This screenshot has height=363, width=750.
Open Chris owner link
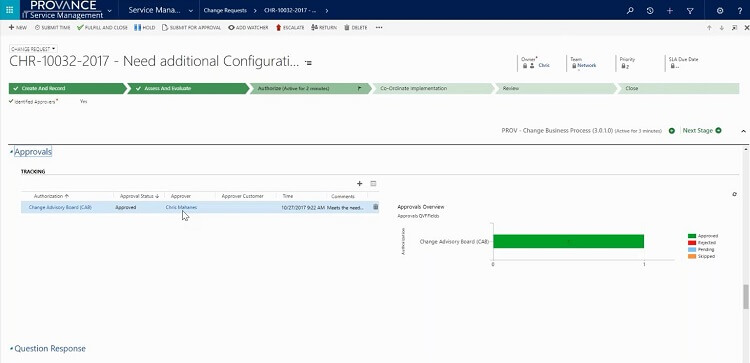click(544, 66)
